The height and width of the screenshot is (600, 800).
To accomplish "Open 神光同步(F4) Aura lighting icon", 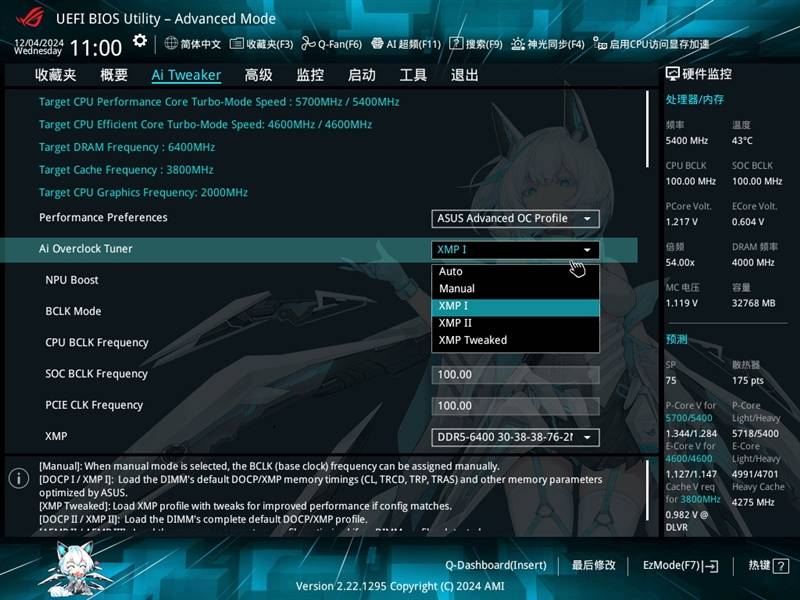I will [518, 44].
